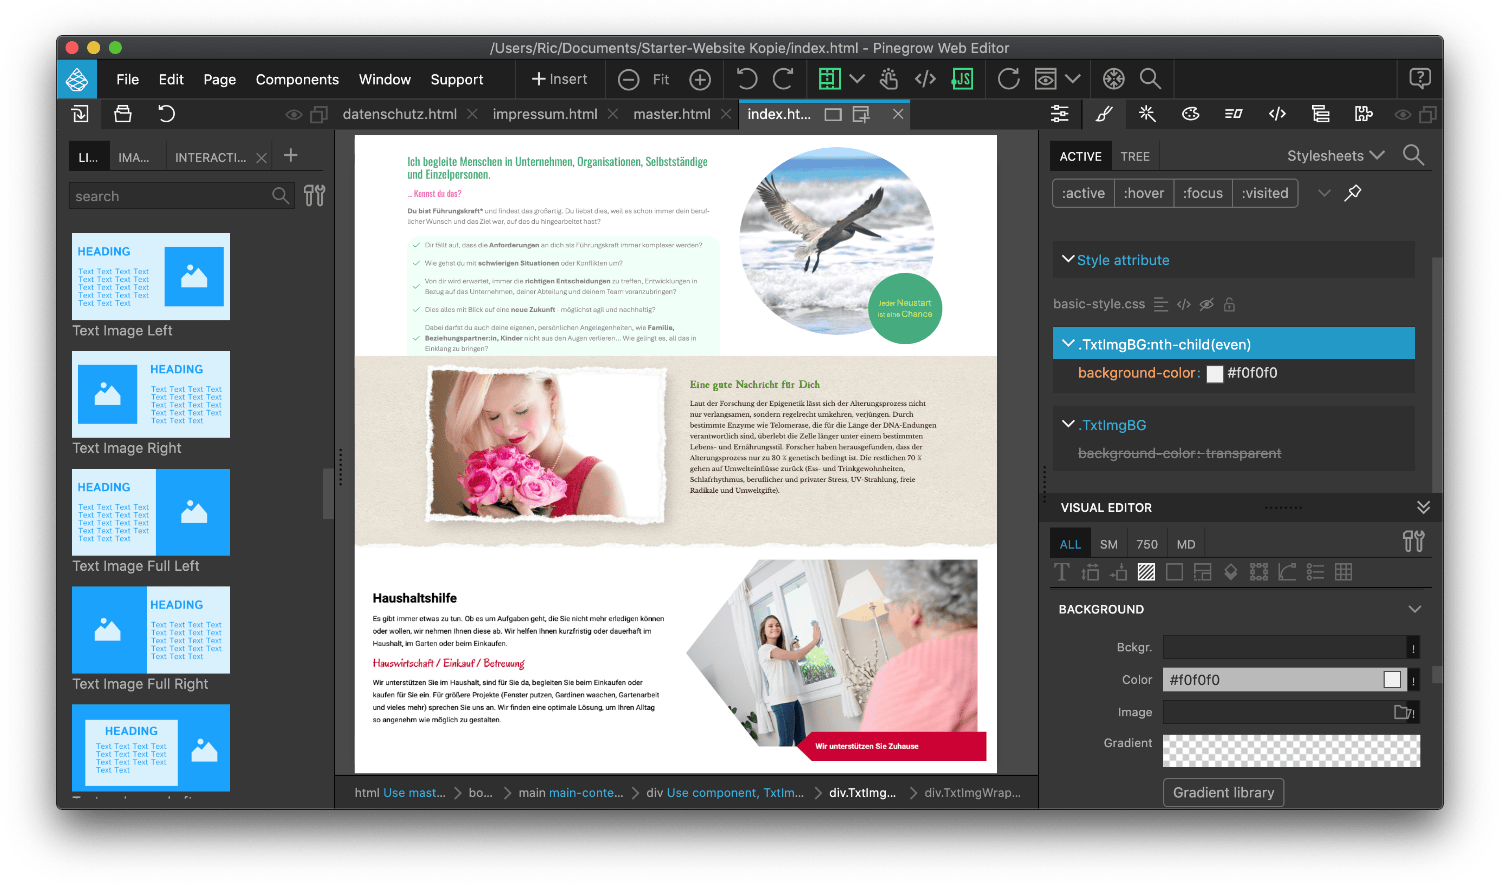Click the Undo arrow icon
1500x884 pixels.
click(747, 78)
